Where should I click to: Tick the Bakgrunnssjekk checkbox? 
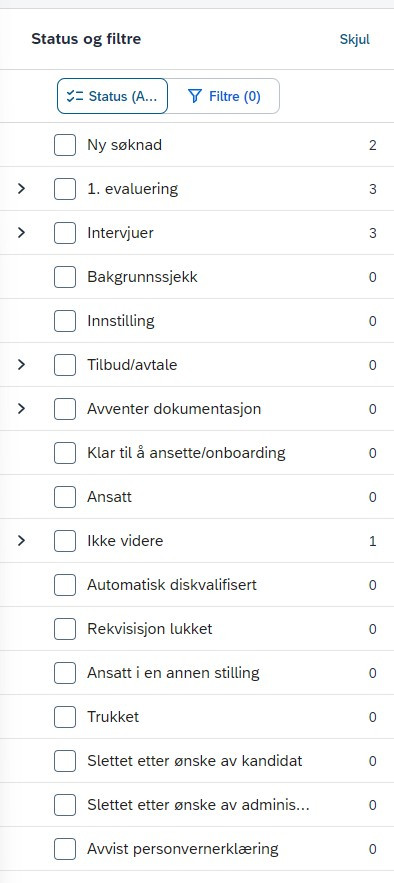(x=65, y=277)
